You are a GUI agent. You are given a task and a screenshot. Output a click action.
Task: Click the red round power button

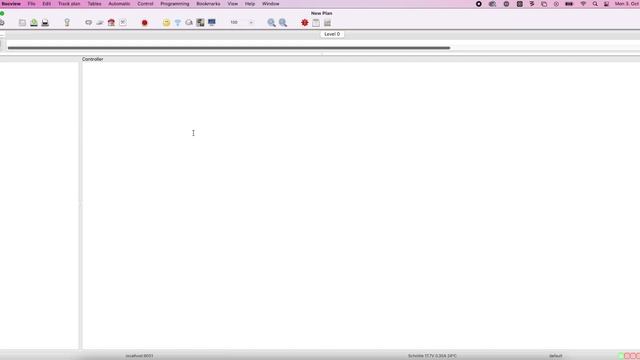[144, 23]
